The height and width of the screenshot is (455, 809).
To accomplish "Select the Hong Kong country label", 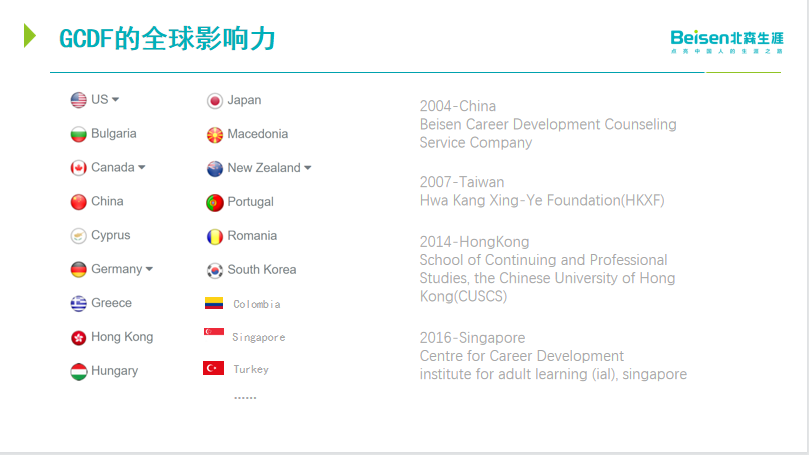I will 122,337.
